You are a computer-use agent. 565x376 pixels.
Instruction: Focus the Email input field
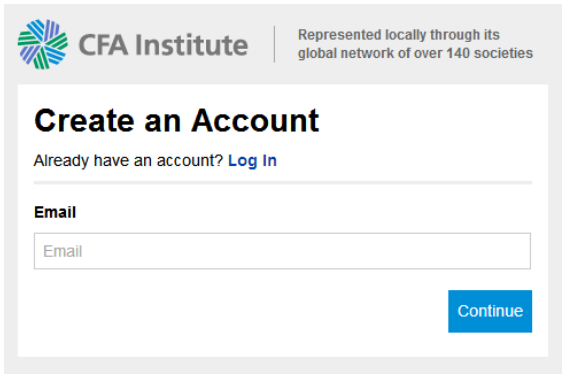tap(282, 251)
